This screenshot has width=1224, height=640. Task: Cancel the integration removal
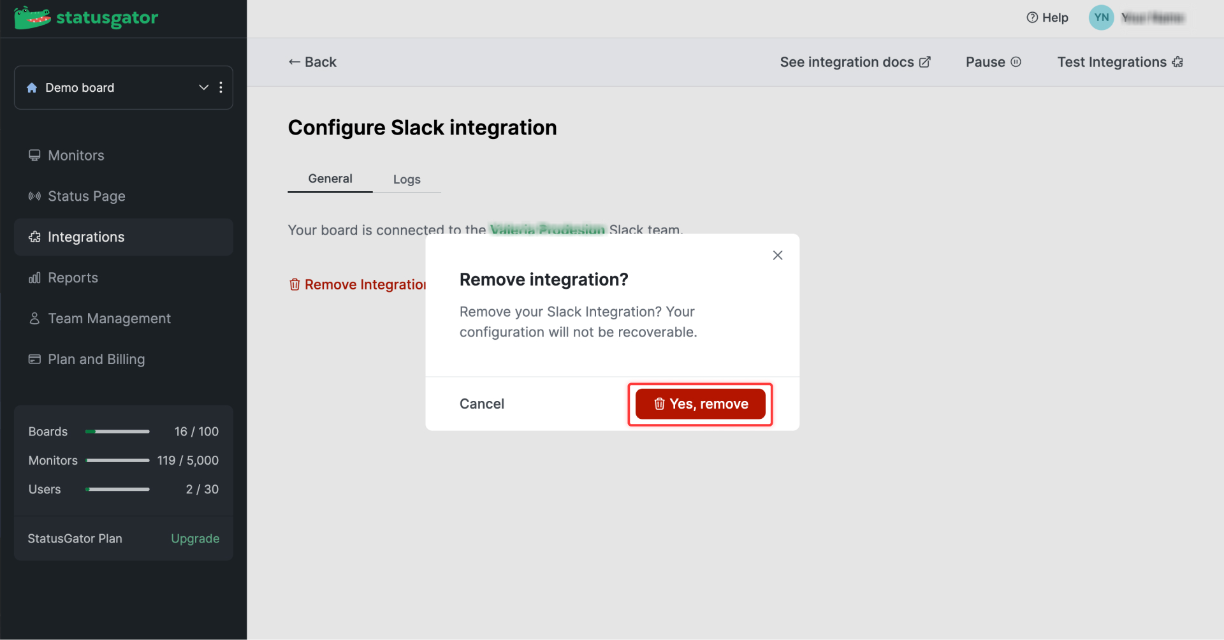click(x=482, y=404)
